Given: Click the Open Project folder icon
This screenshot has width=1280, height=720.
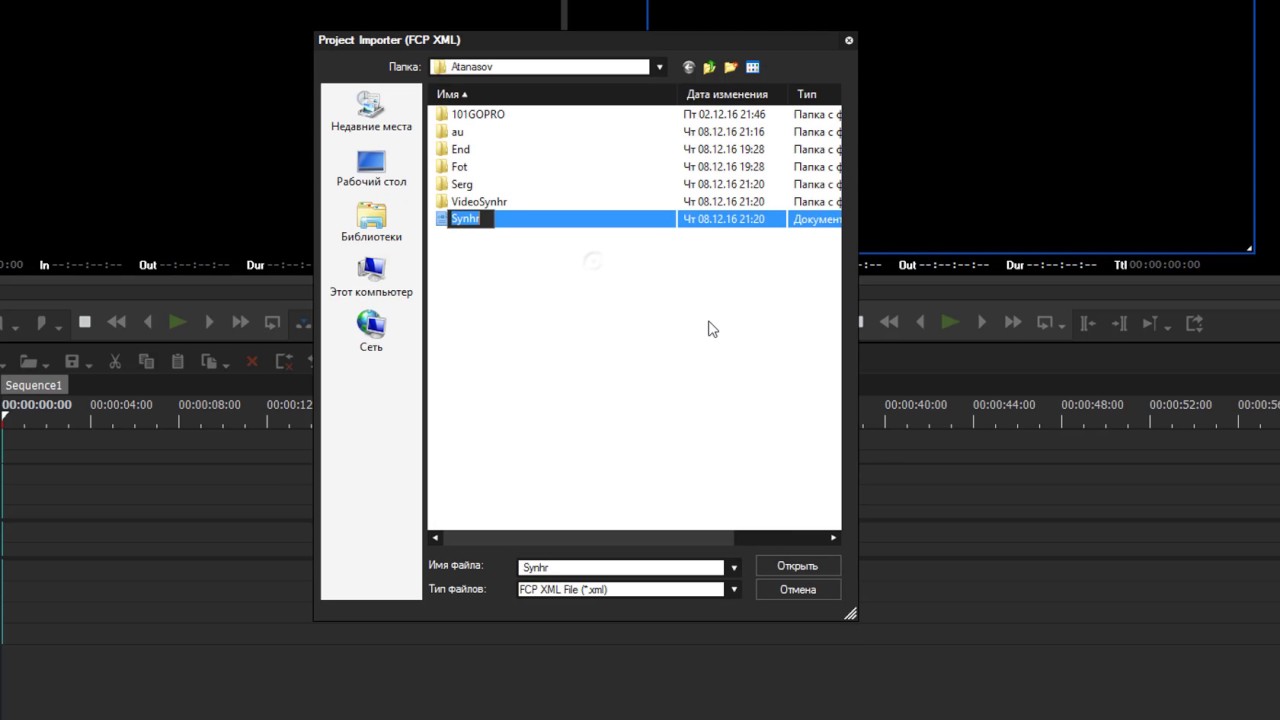Looking at the screenshot, I should (28, 361).
